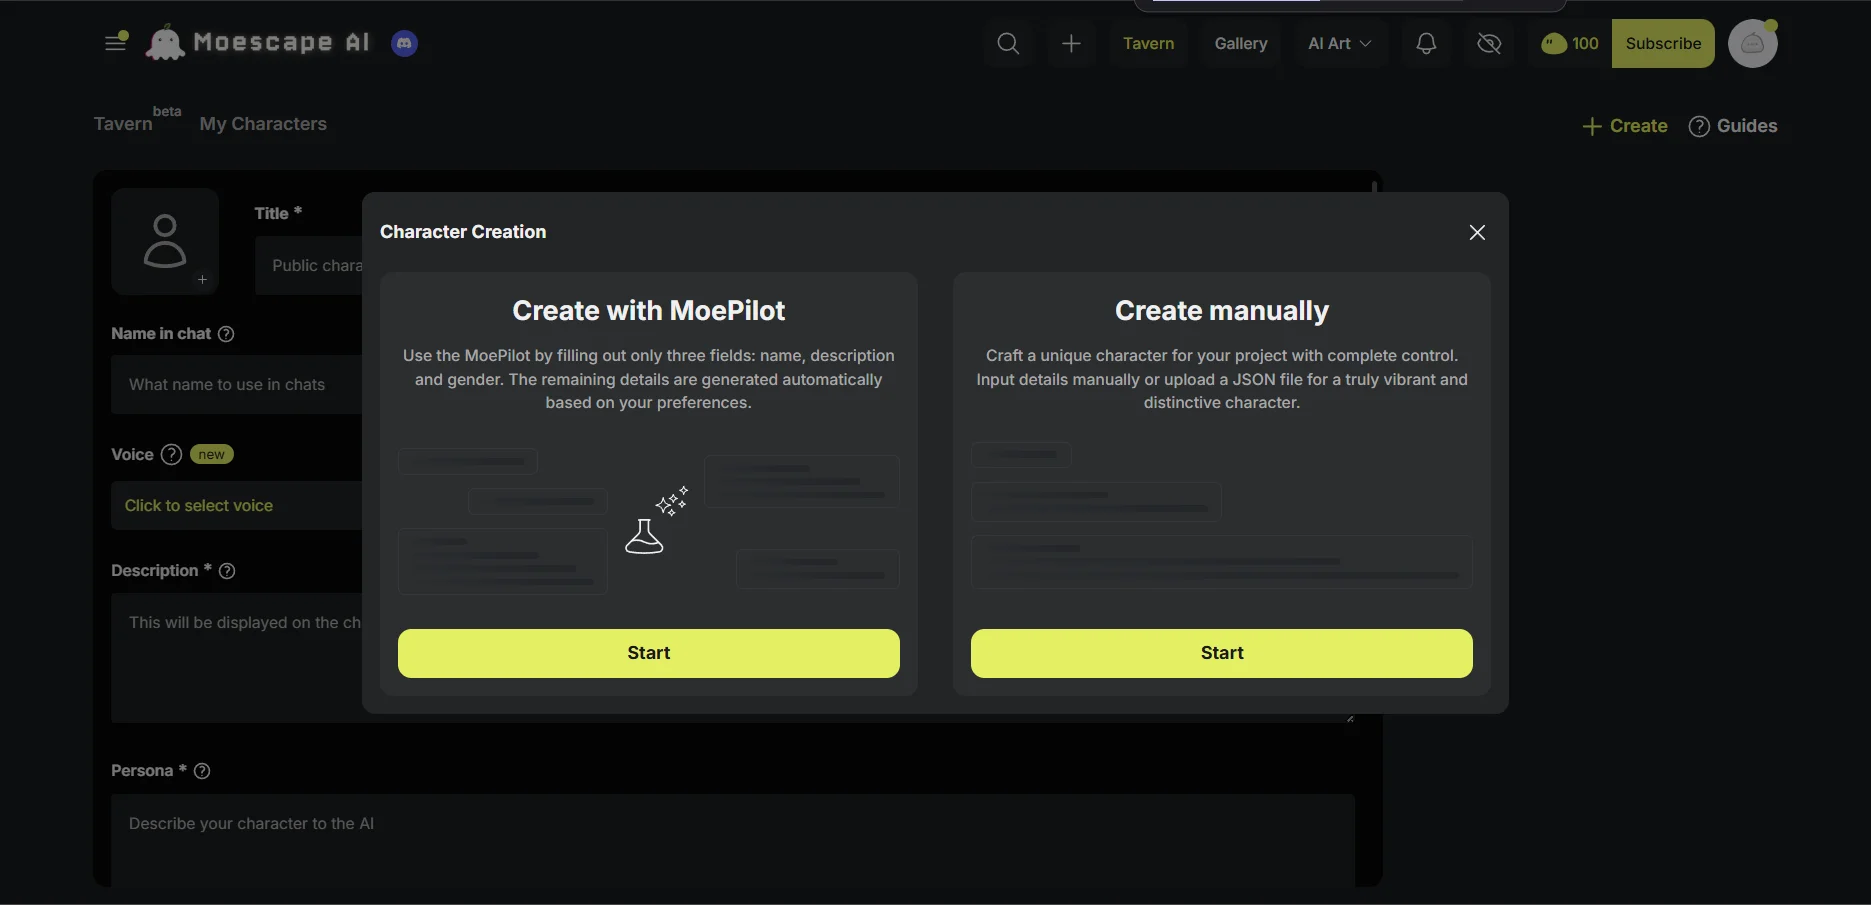Start creating with MoePilot

pos(649,653)
